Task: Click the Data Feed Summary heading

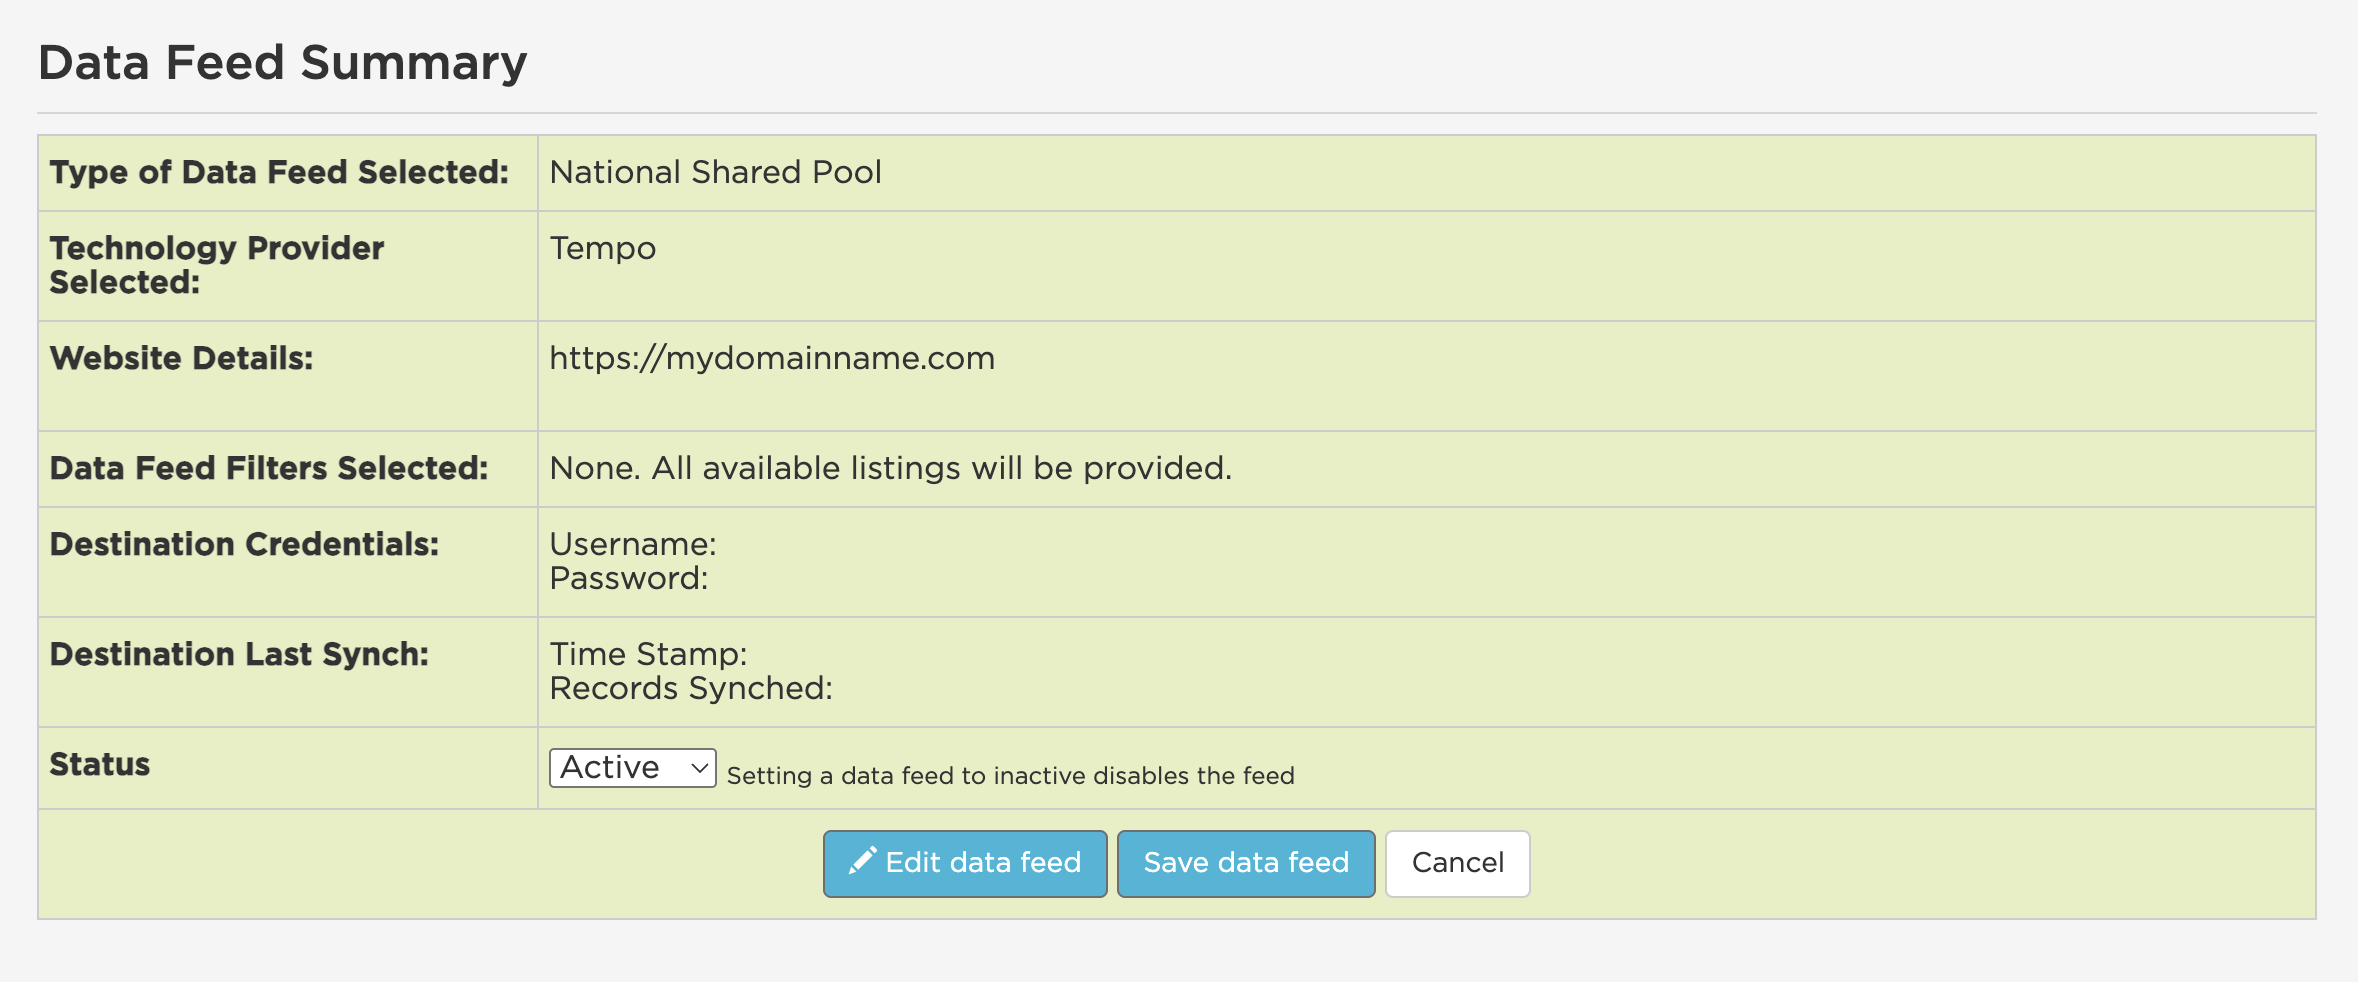Action: point(282,63)
